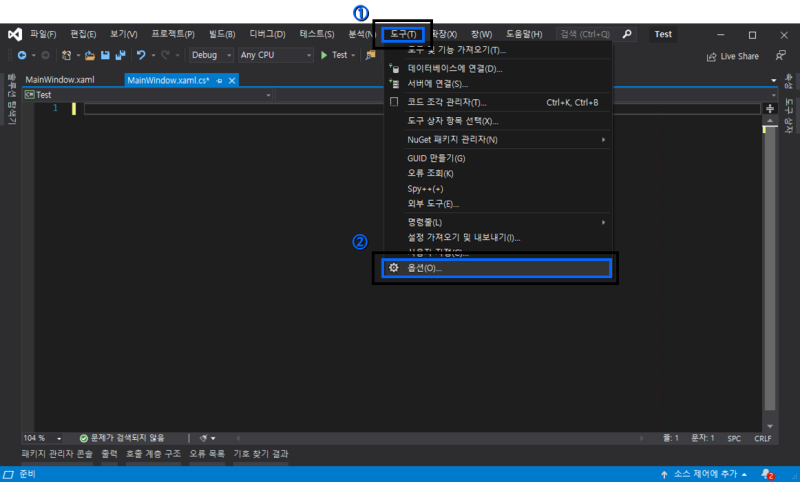Open the dropdown arrow next to undo

[x=153, y=55]
